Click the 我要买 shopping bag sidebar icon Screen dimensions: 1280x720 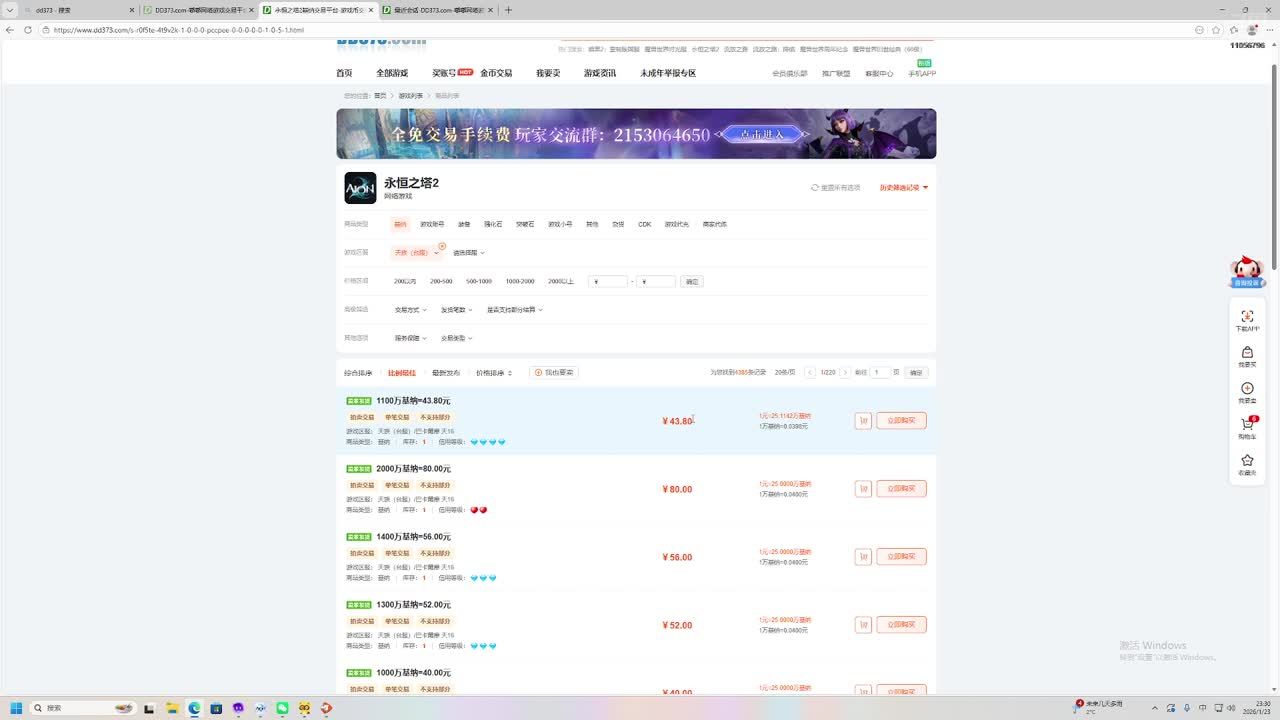click(1247, 353)
